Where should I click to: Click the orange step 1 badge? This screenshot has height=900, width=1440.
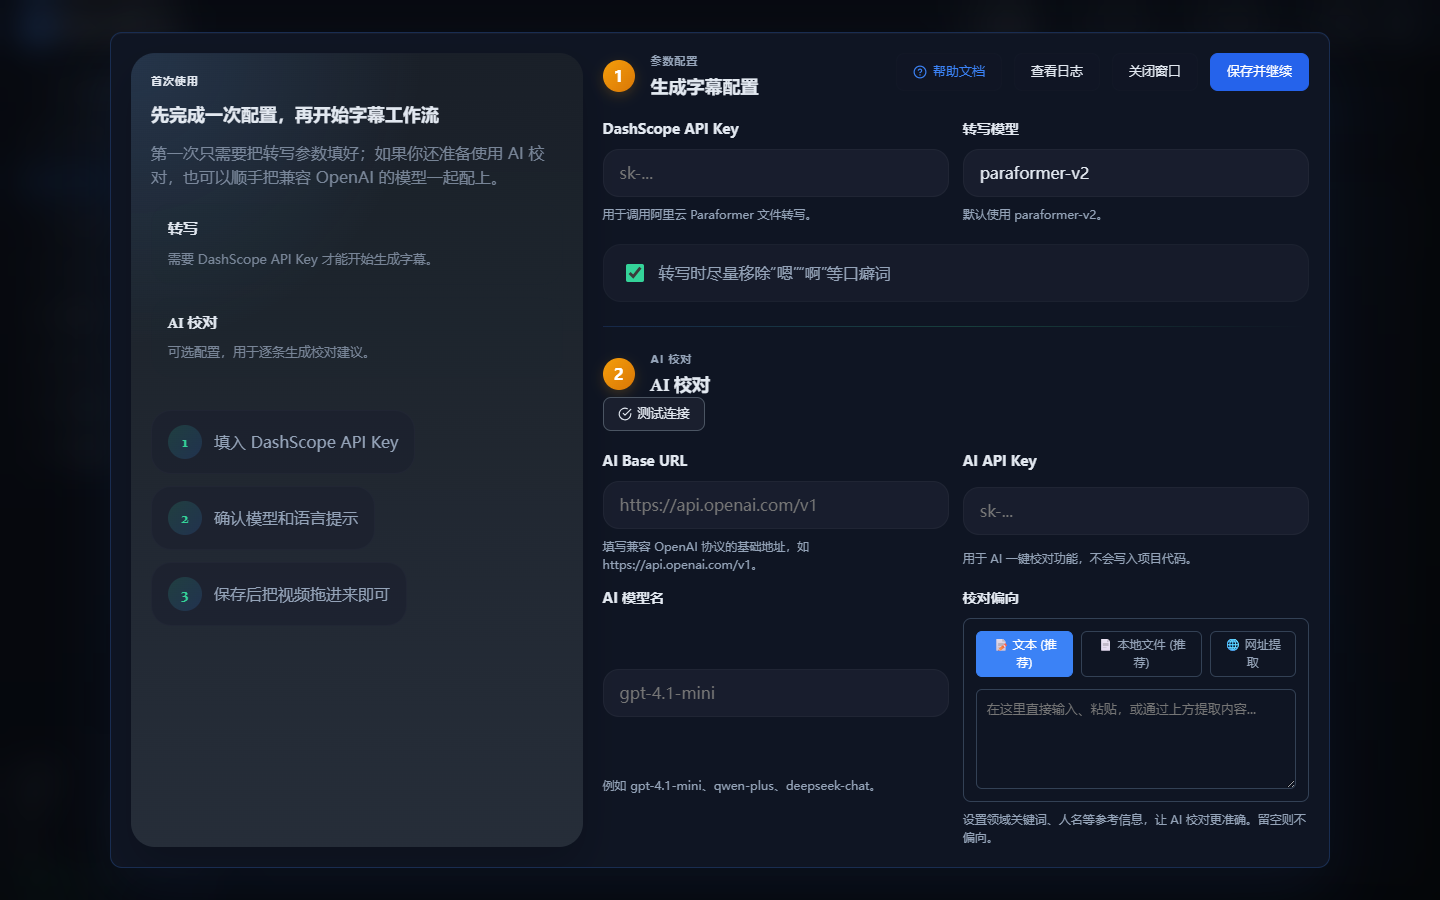point(619,76)
